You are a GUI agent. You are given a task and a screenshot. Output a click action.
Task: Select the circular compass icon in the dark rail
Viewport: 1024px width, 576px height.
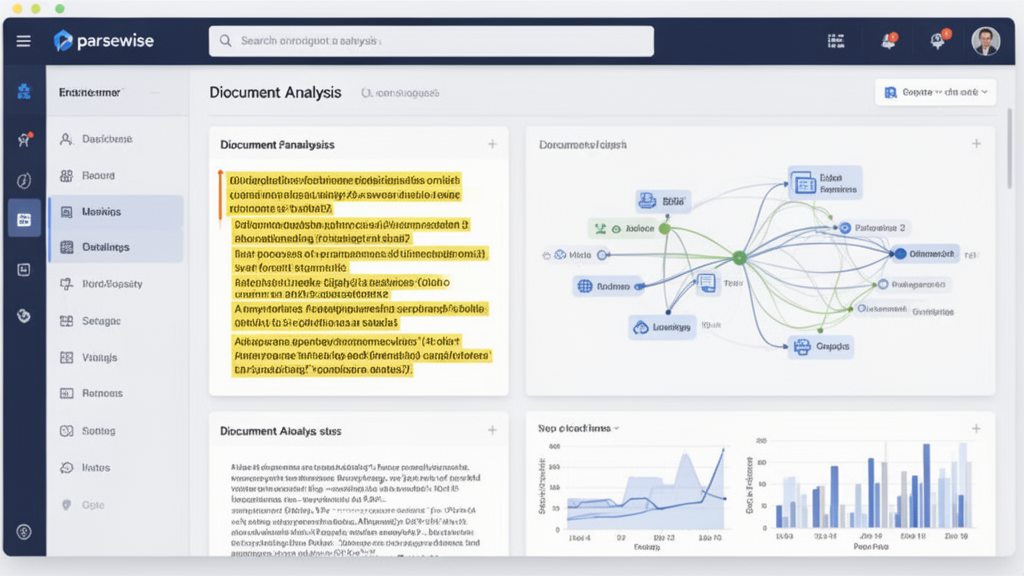[x=24, y=180]
